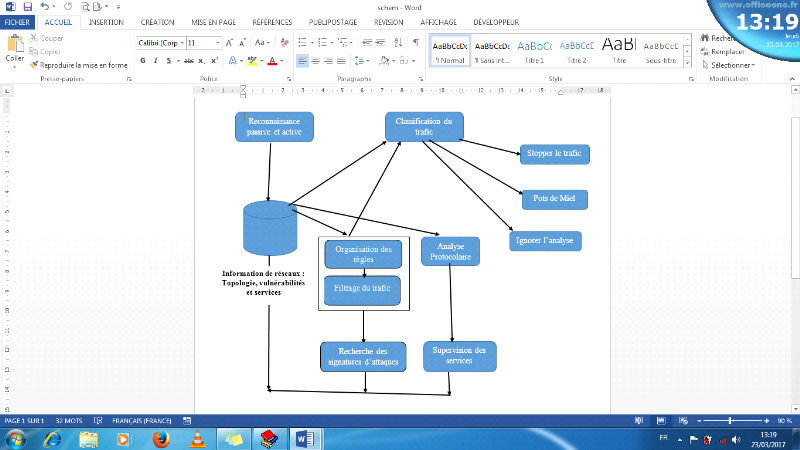Toggle bold formatting (G)

click(143, 61)
